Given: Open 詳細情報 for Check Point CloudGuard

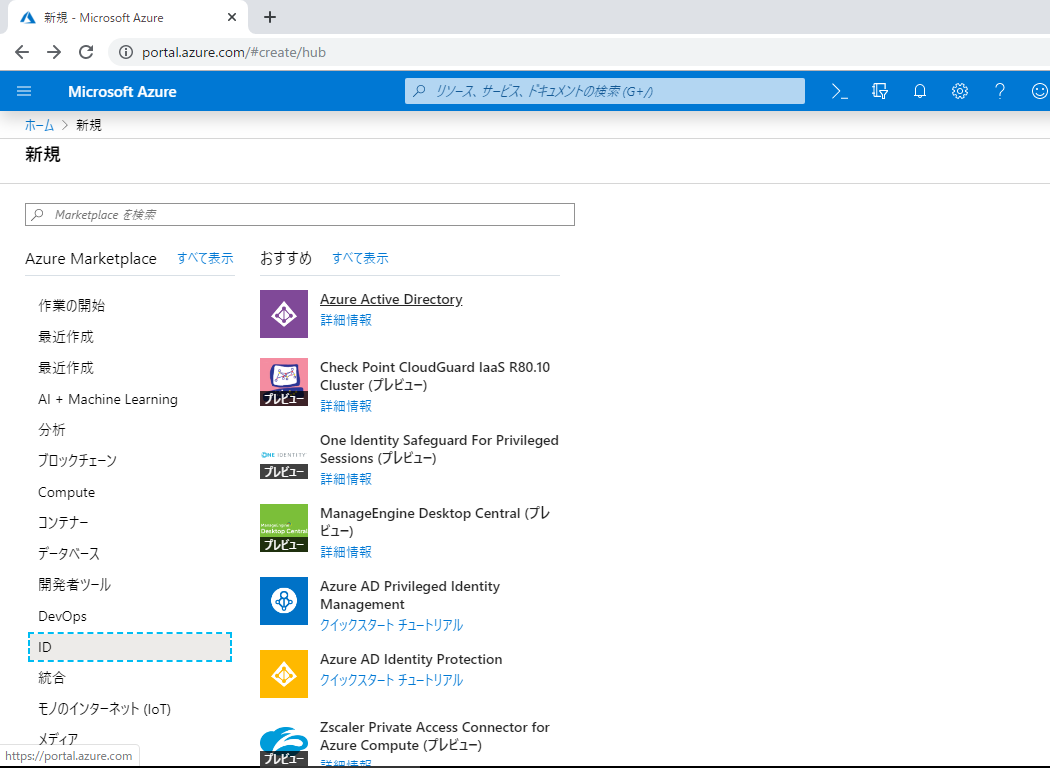Looking at the screenshot, I should 346,406.
